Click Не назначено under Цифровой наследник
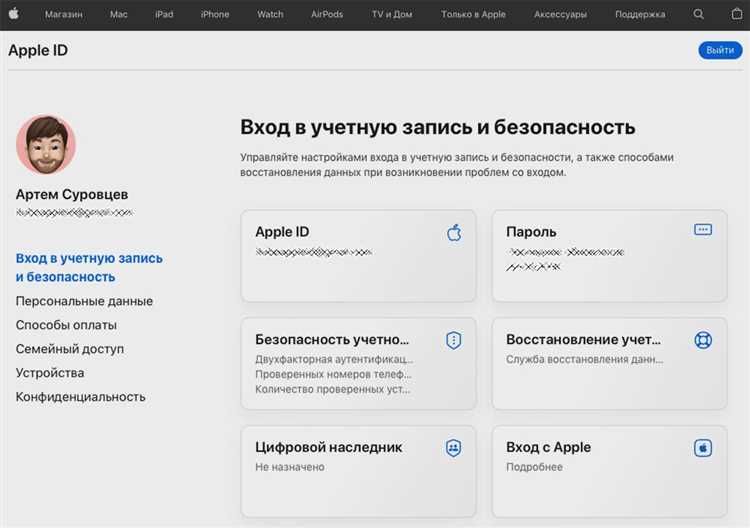750x528 pixels. tap(290, 467)
